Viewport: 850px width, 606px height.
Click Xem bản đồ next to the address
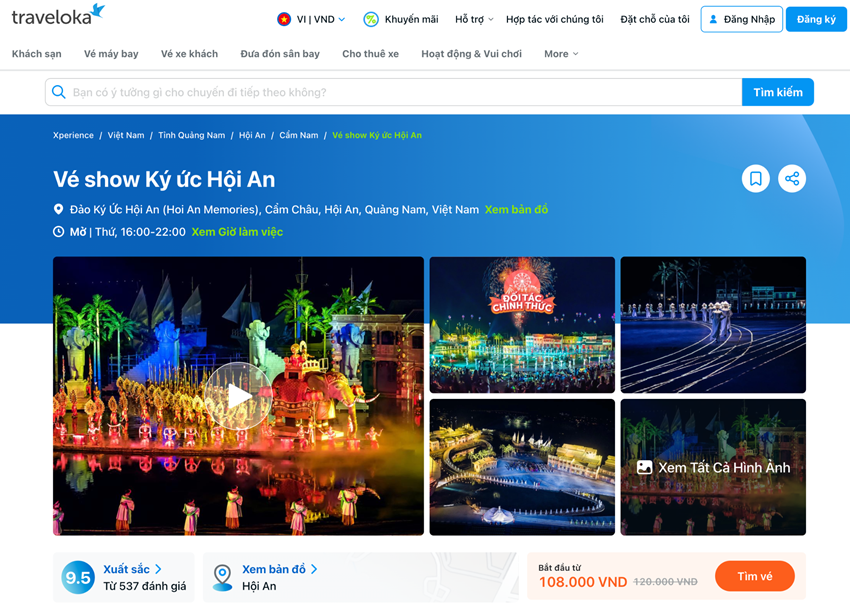tap(516, 209)
